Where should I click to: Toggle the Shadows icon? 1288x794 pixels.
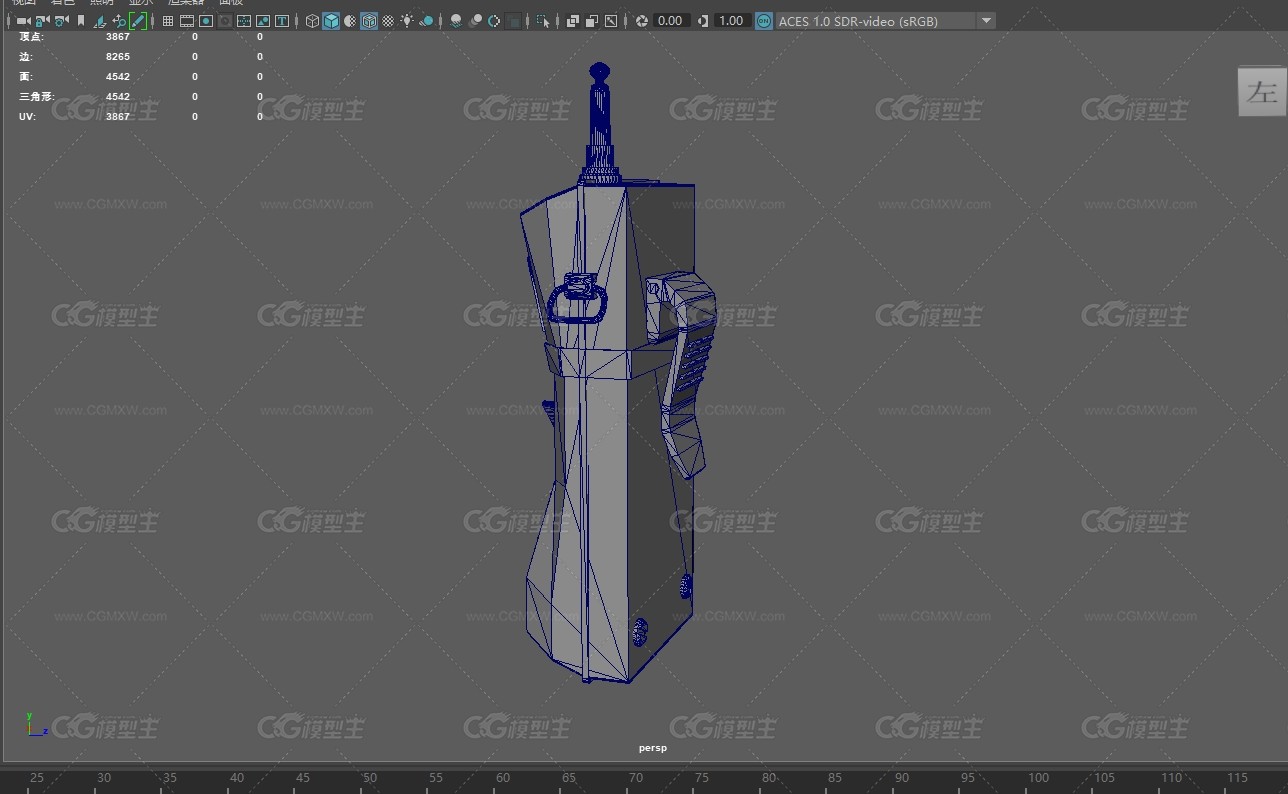tap(427, 21)
